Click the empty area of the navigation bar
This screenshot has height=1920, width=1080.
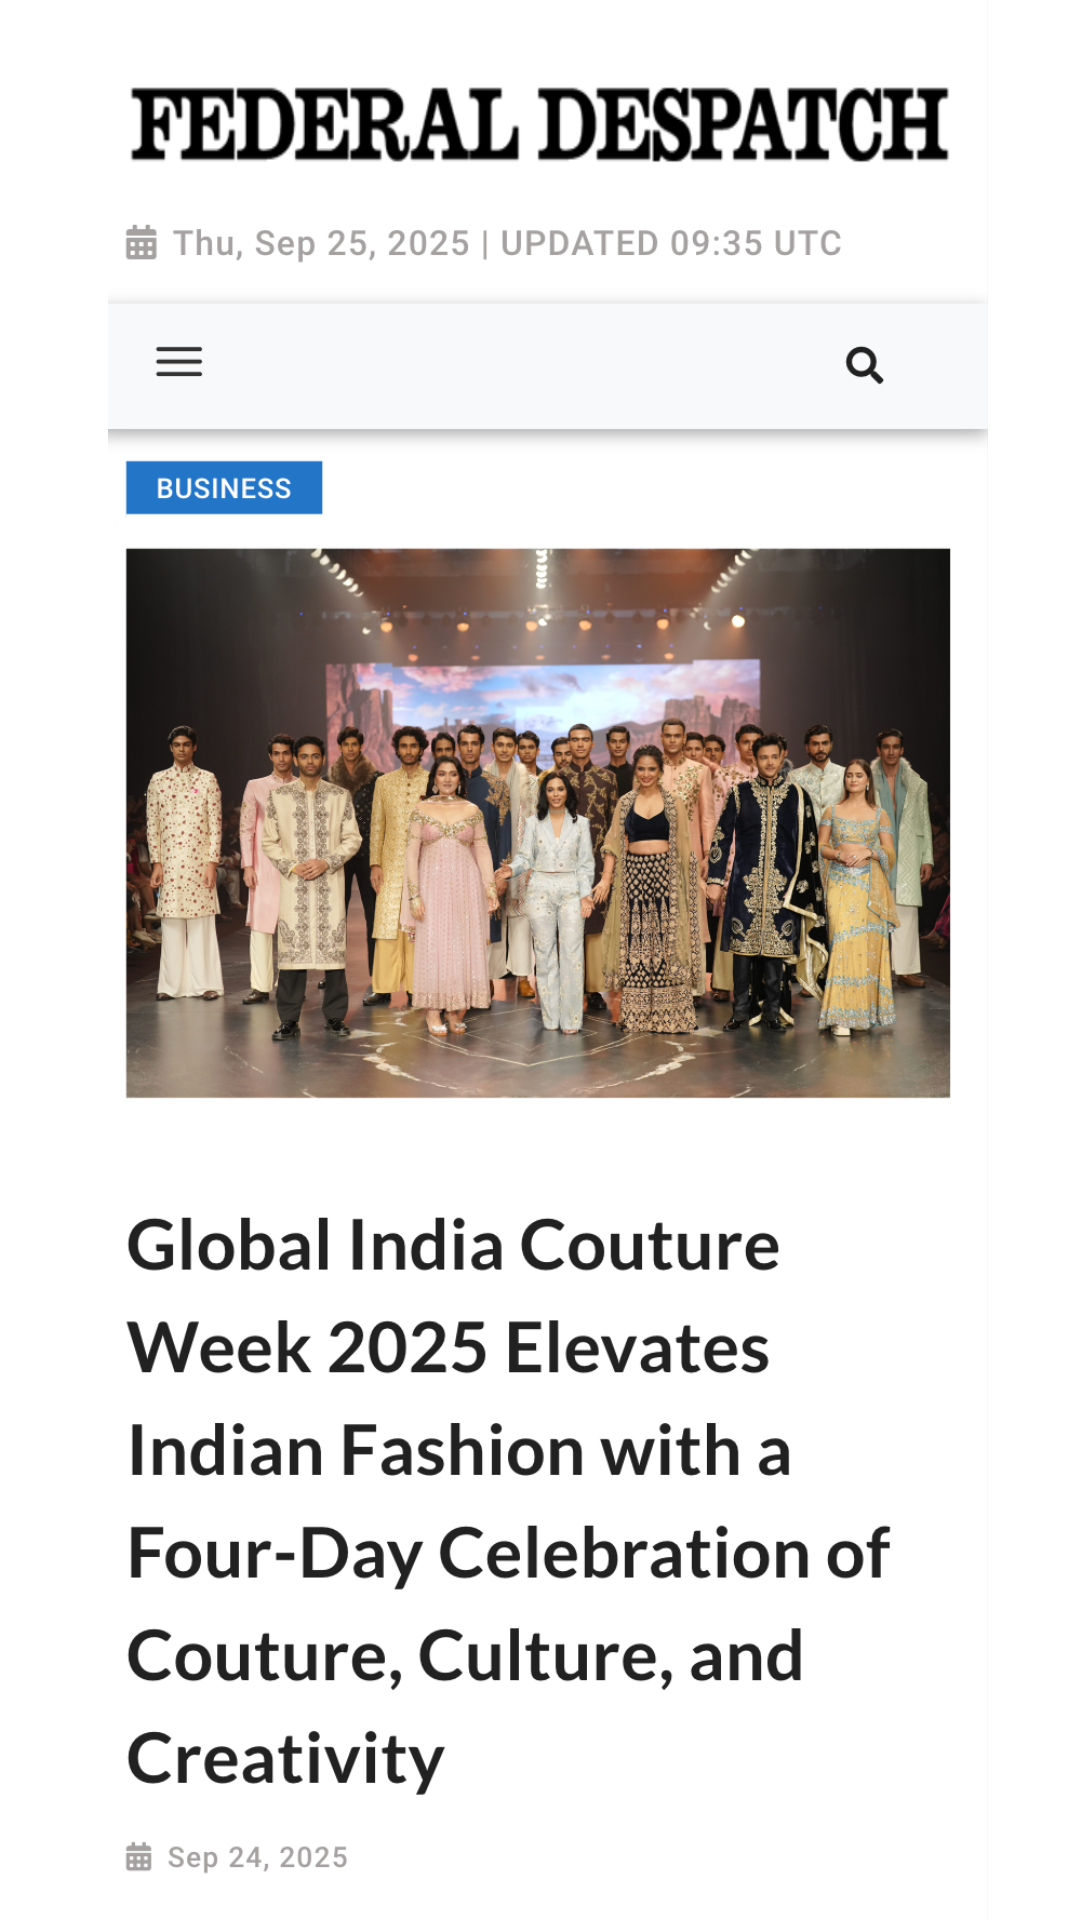(x=520, y=365)
